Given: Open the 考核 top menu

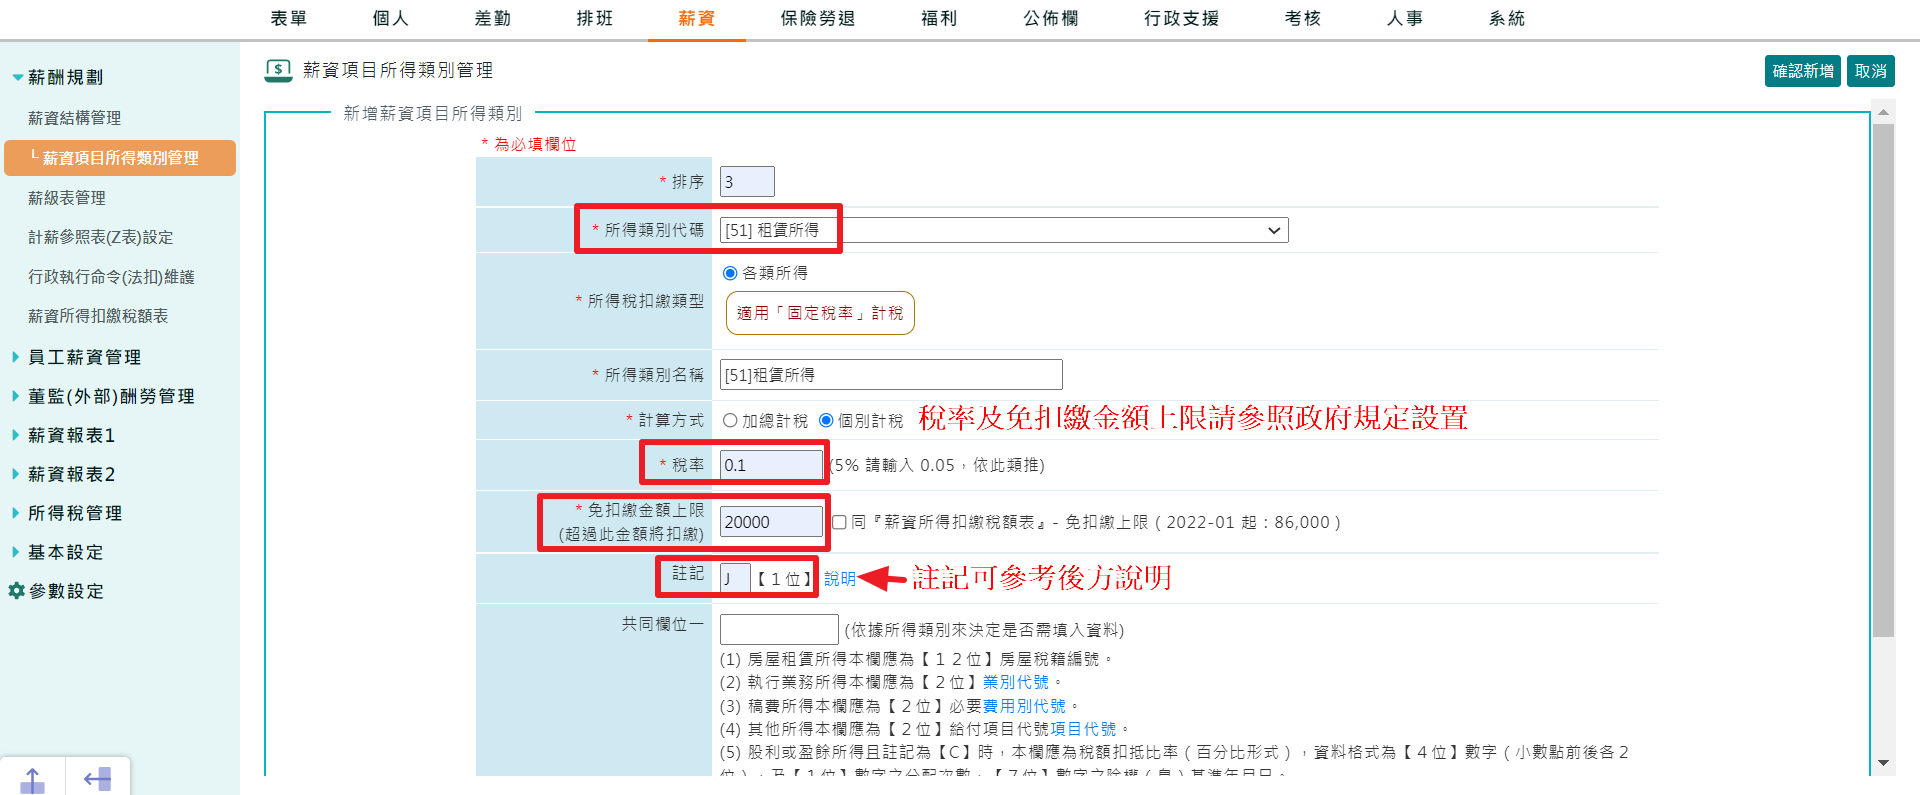Looking at the screenshot, I should [x=1303, y=18].
